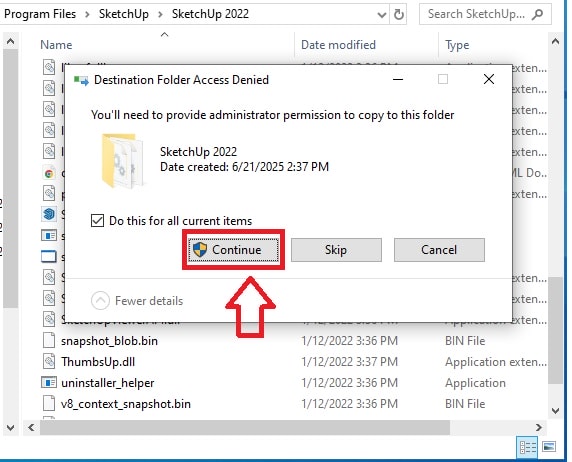Switch to details view layout icon
This screenshot has height=462, width=572.
click(x=527, y=447)
